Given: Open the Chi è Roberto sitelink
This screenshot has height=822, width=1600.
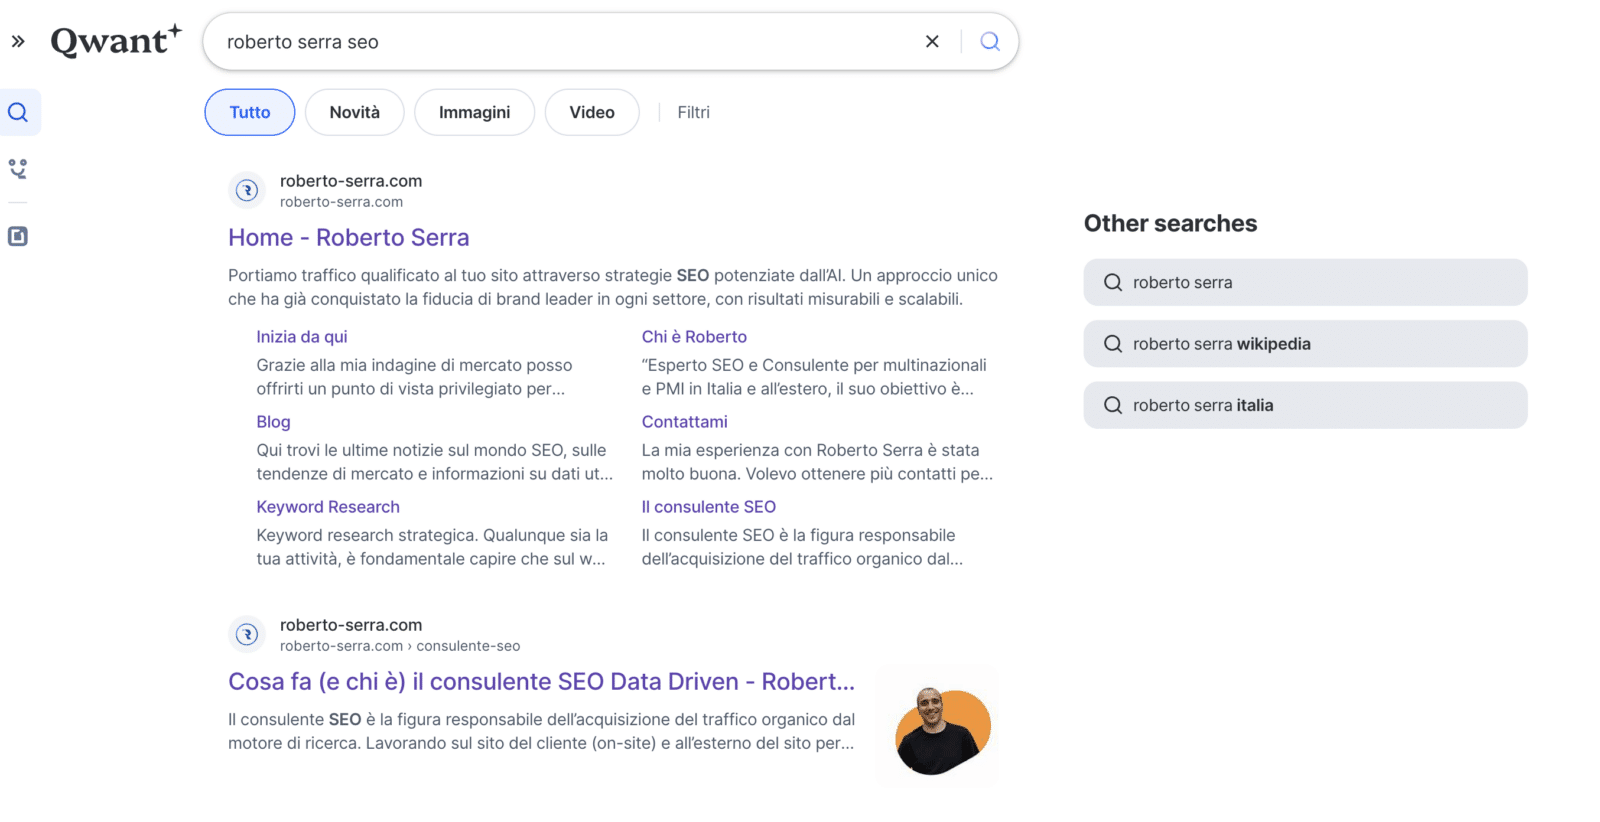Looking at the screenshot, I should [694, 337].
